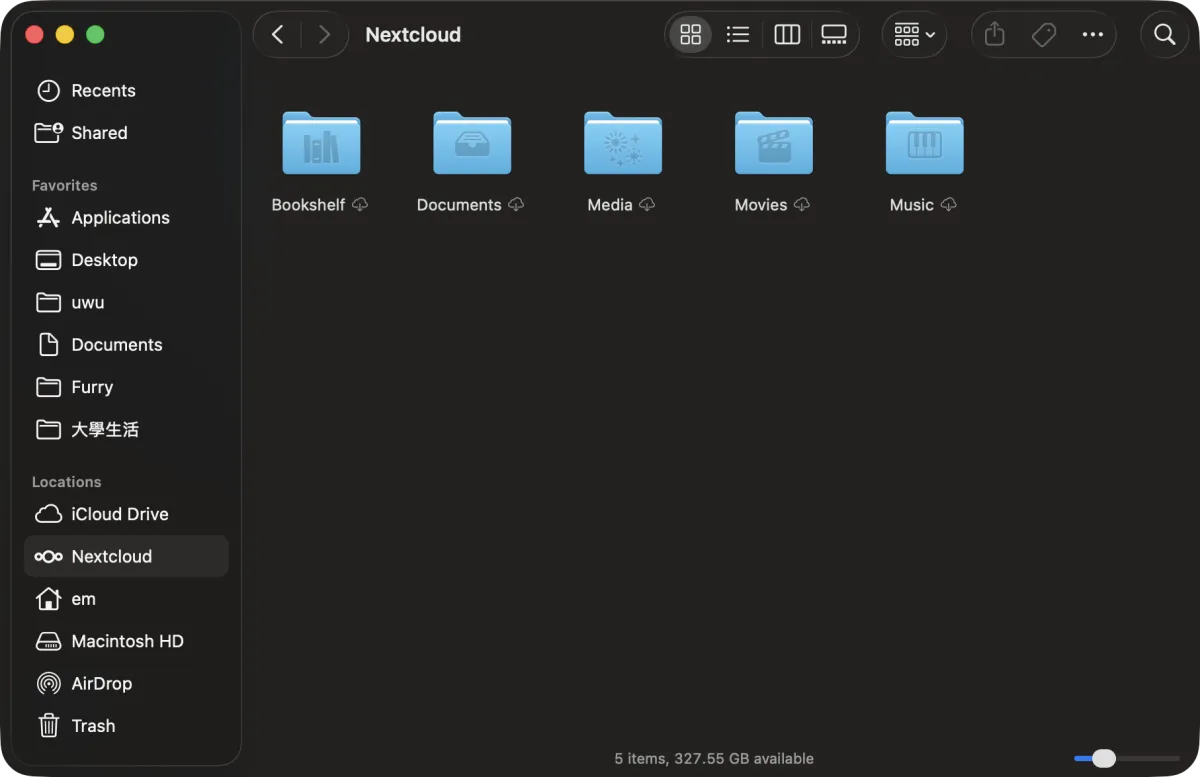Open the more actions ellipsis menu
Viewport: 1200px width, 777px height.
point(1092,34)
